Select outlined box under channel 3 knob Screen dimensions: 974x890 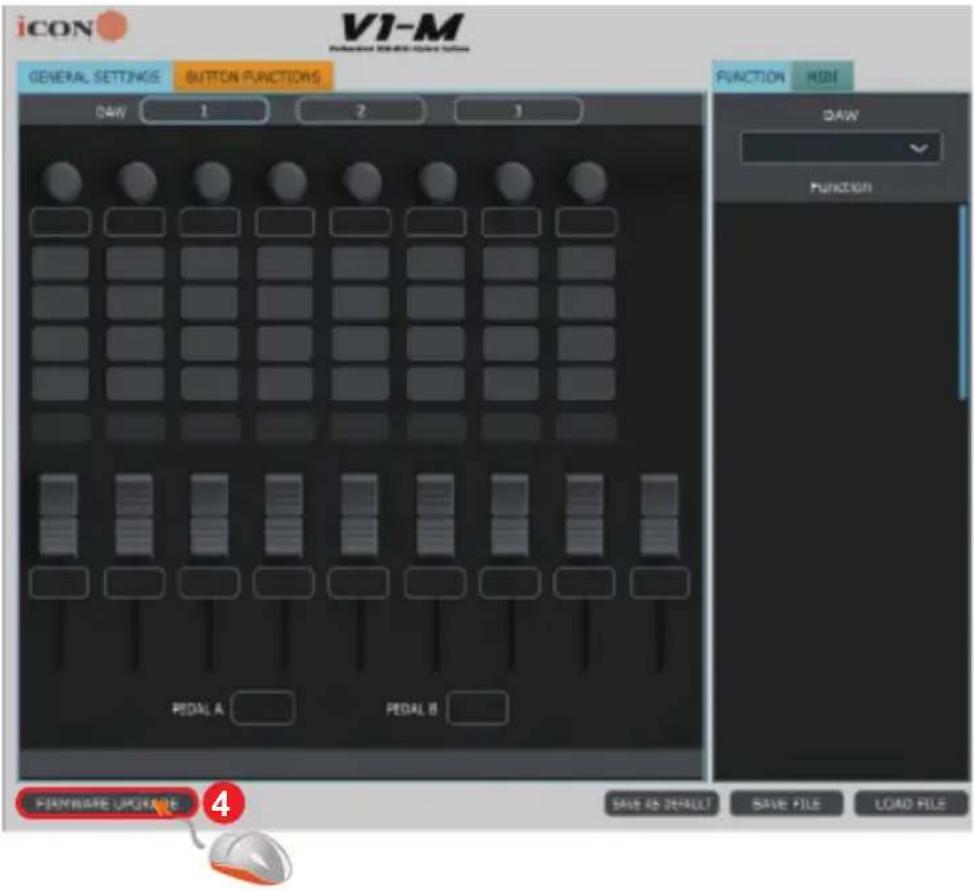pyautogui.click(x=210, y=222)
